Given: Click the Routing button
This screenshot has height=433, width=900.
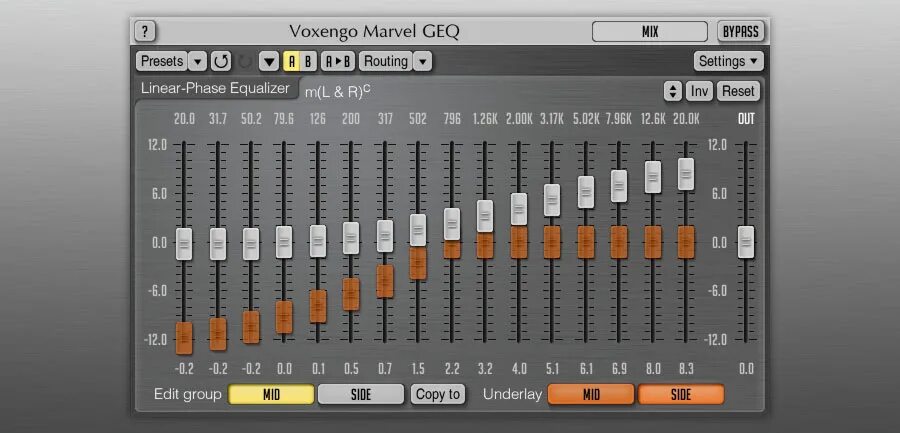Looking at the screenshot, I should point(386,61).
